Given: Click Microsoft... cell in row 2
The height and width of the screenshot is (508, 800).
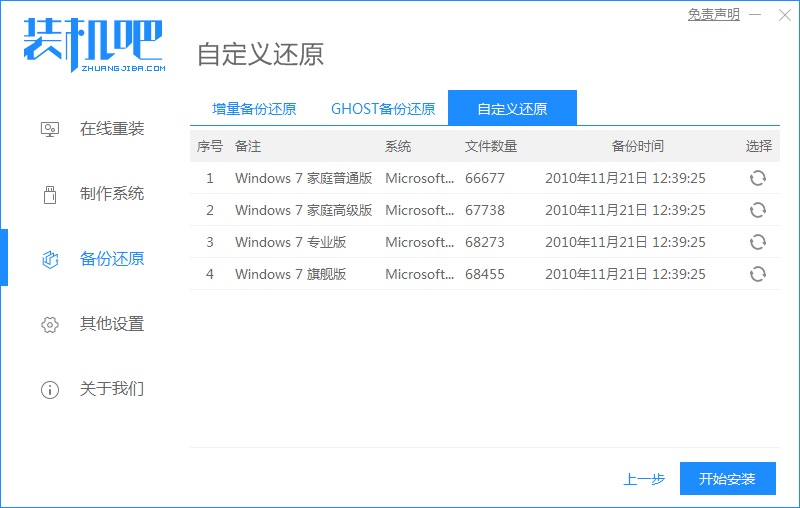Looking at the screenshot, I should pyautogui.click(x=419, y=210).
